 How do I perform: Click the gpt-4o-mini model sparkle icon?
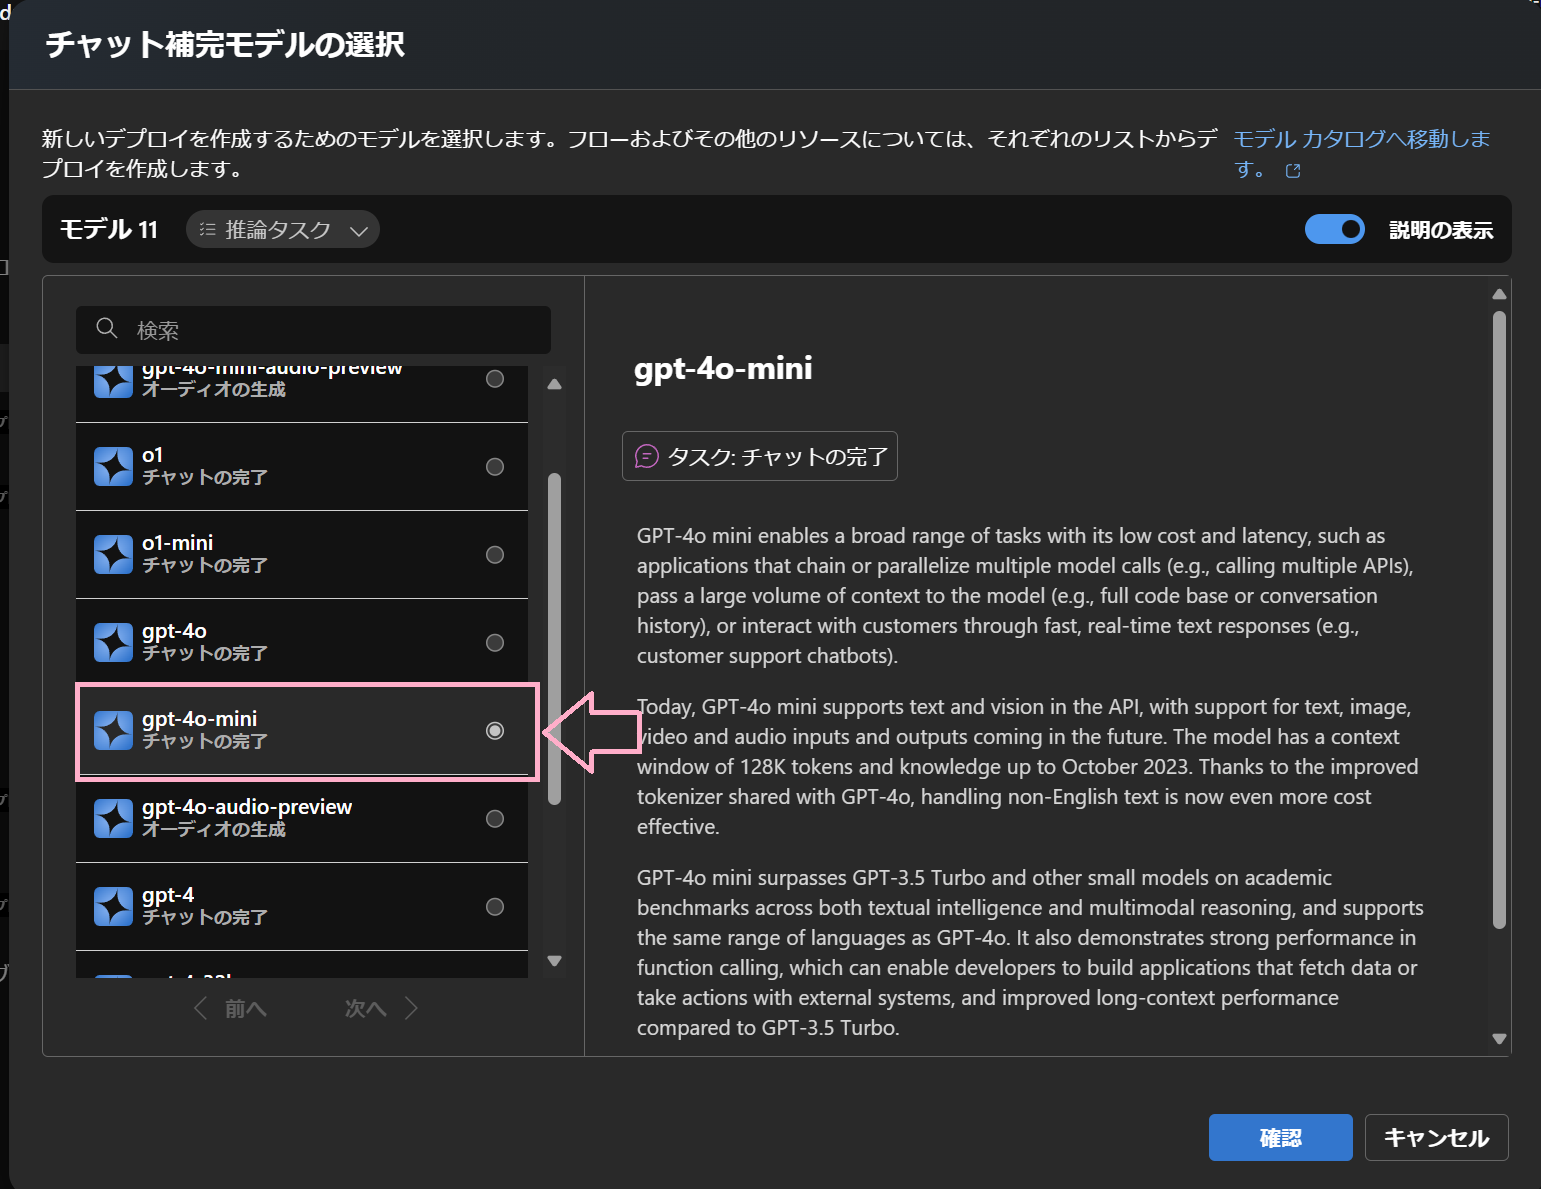click(x=113, y=730)
